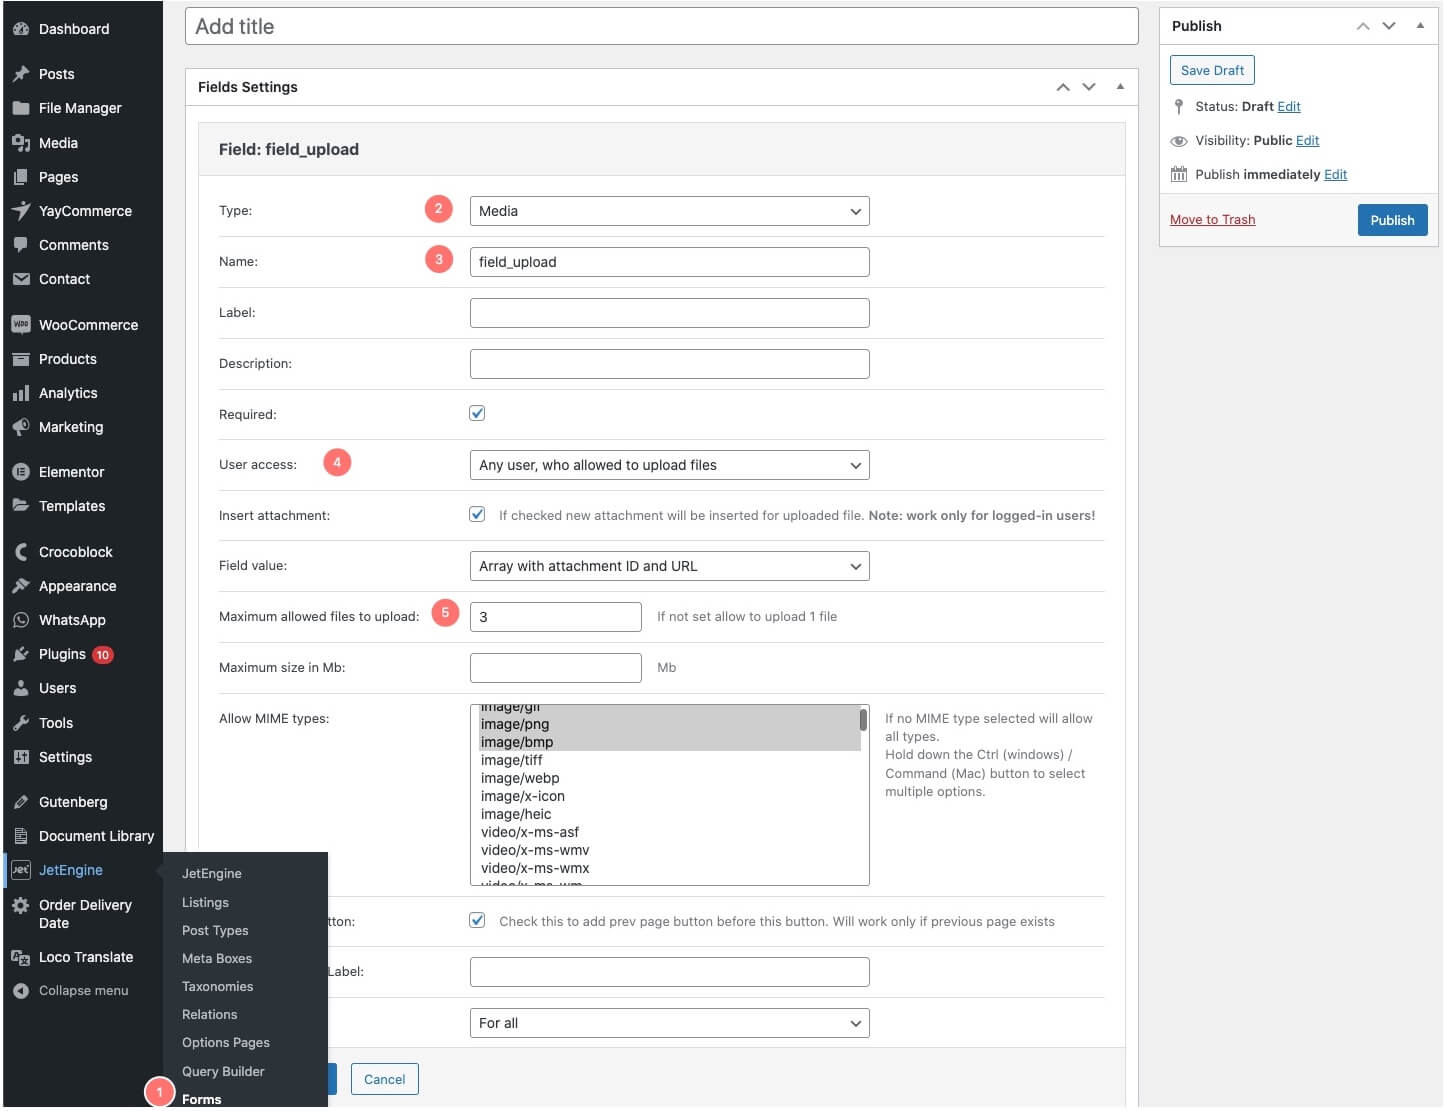Open the Elementor sidebar icon
The height and width of the screenshot is (1111, 1446).
tap(22, 471)
